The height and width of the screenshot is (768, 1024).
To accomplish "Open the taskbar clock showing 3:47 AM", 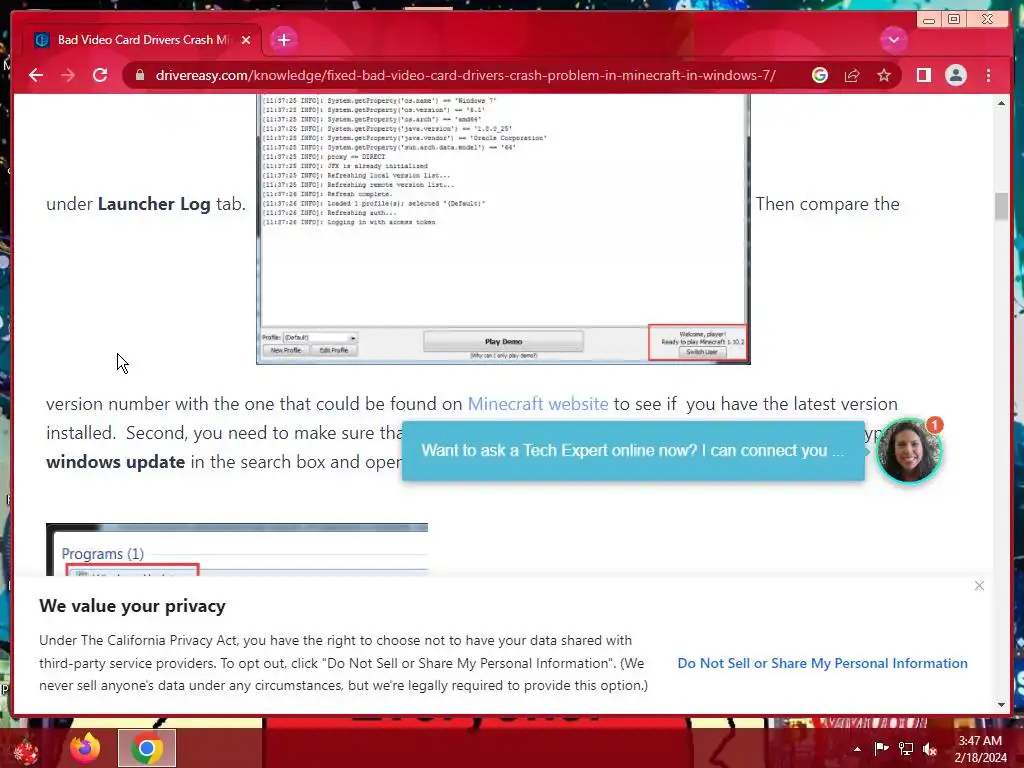I will (x=980, y=749).
